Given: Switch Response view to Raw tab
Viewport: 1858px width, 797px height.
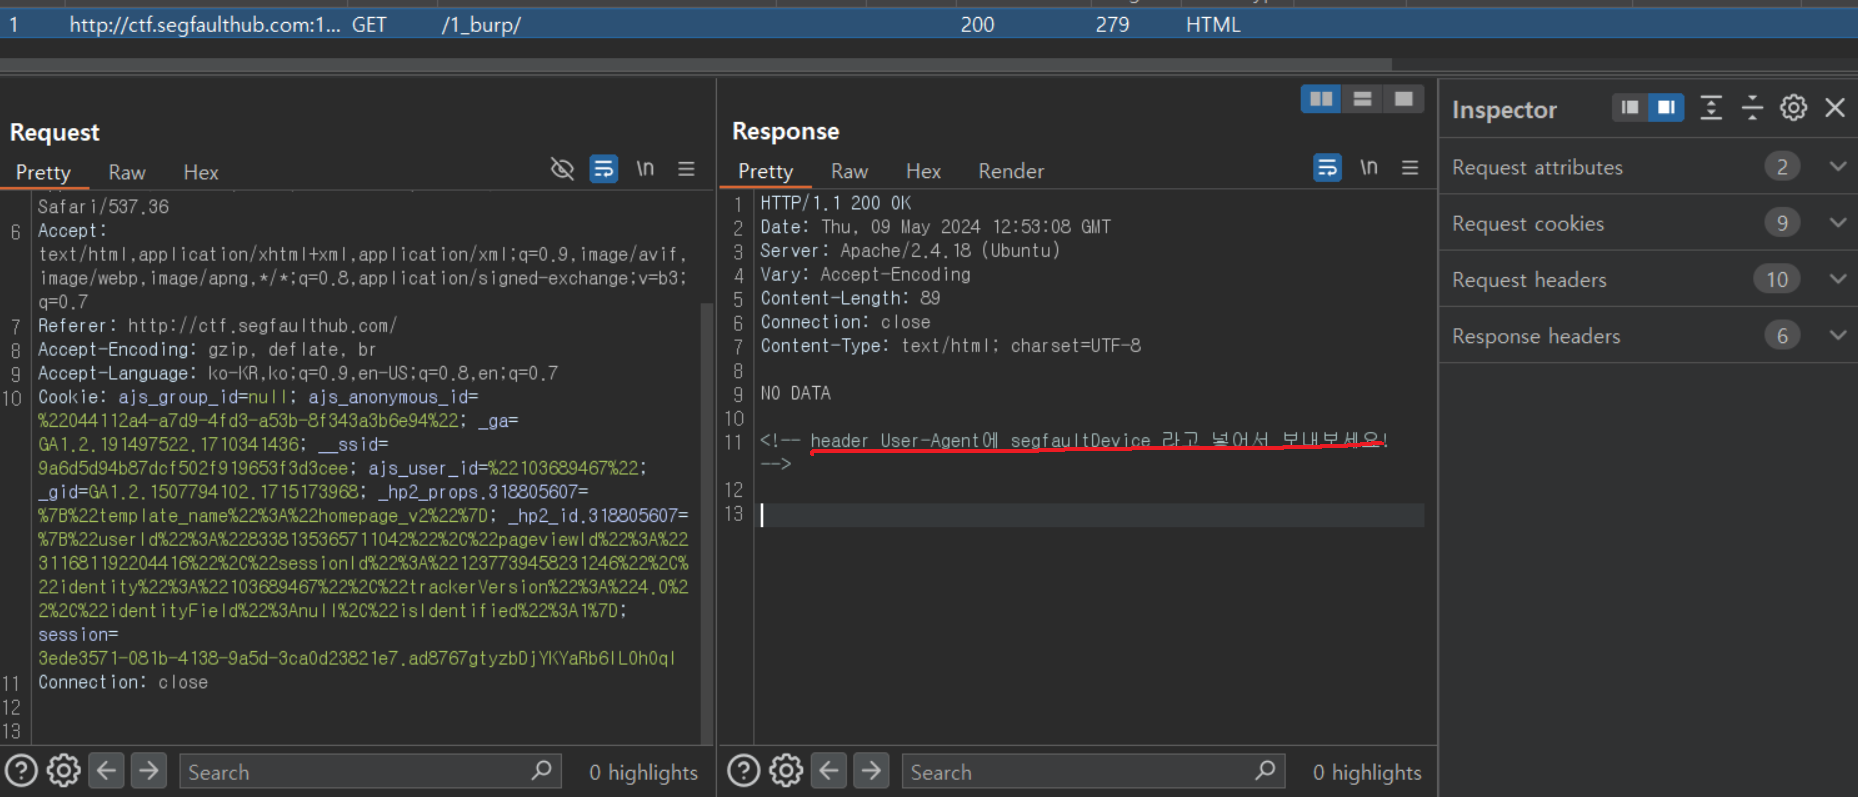Looking at the screenshot, I should click(849, 171).
